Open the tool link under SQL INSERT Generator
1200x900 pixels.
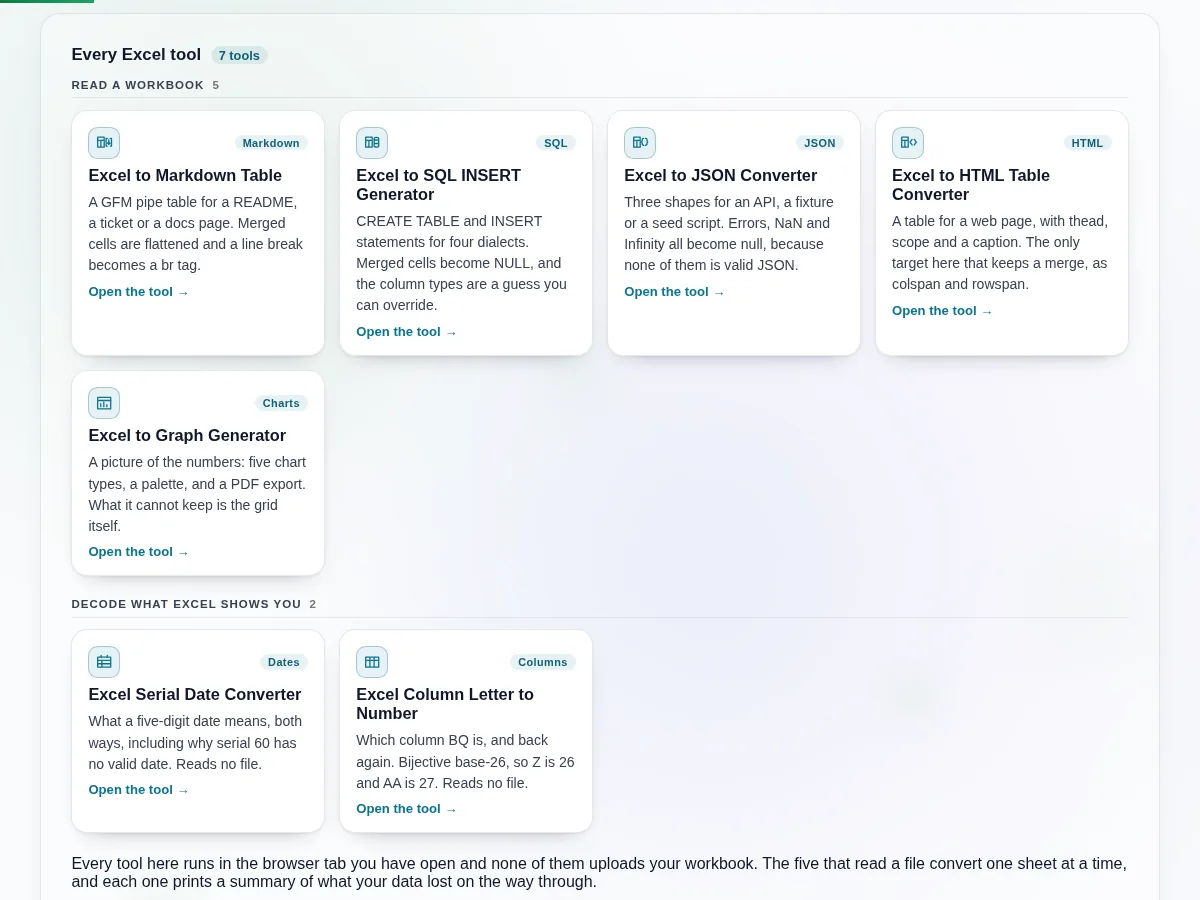click(407, 332)
